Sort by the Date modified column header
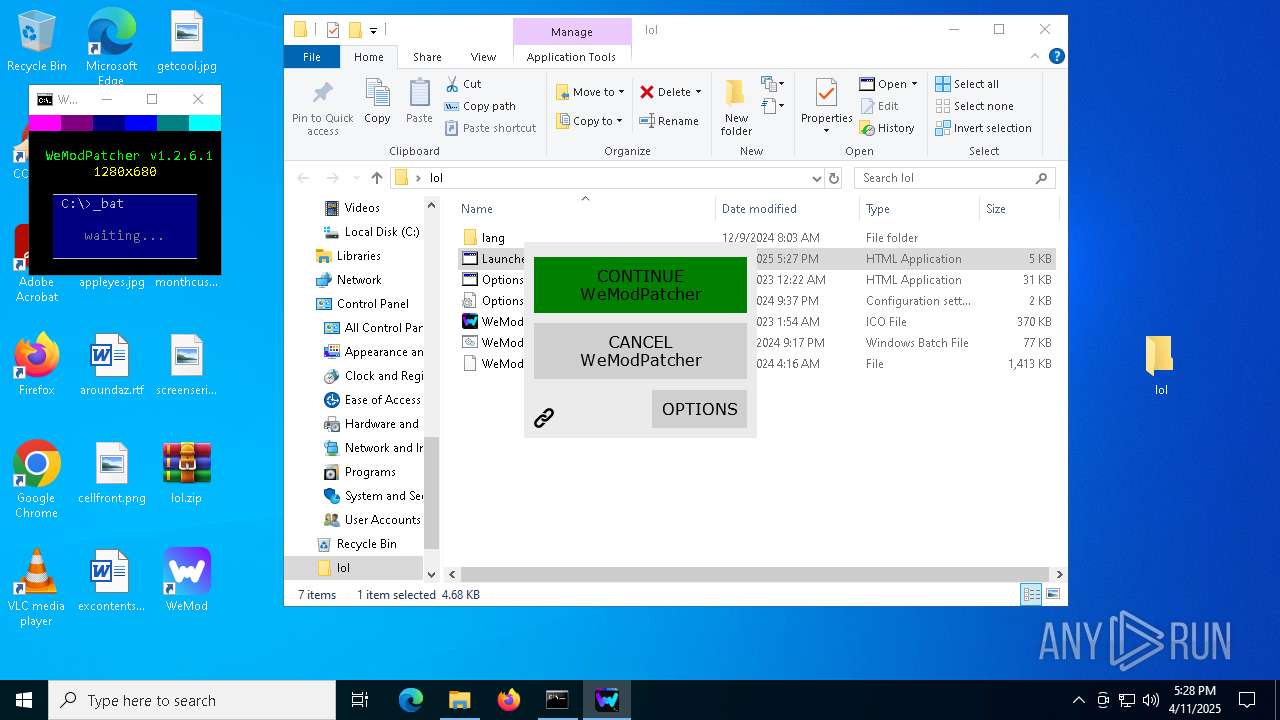 (x=787, y=209)
